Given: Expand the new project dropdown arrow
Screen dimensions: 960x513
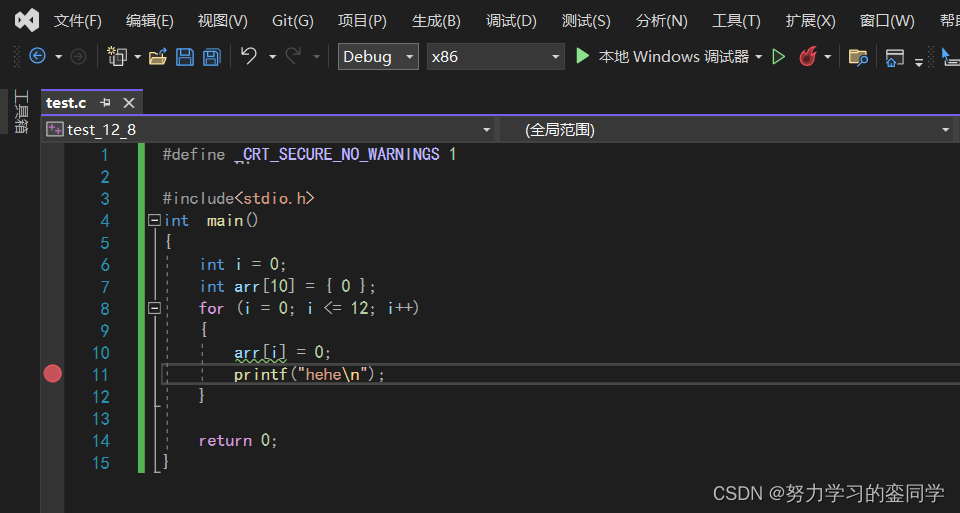Looking at the screenshot, I should (x=138, y=57).
